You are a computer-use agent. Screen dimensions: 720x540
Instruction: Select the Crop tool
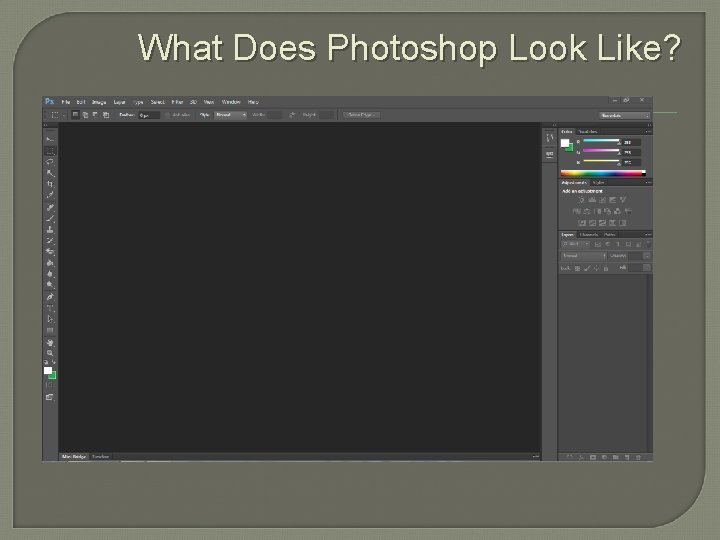pyautogui.click(x=50, y=184)
